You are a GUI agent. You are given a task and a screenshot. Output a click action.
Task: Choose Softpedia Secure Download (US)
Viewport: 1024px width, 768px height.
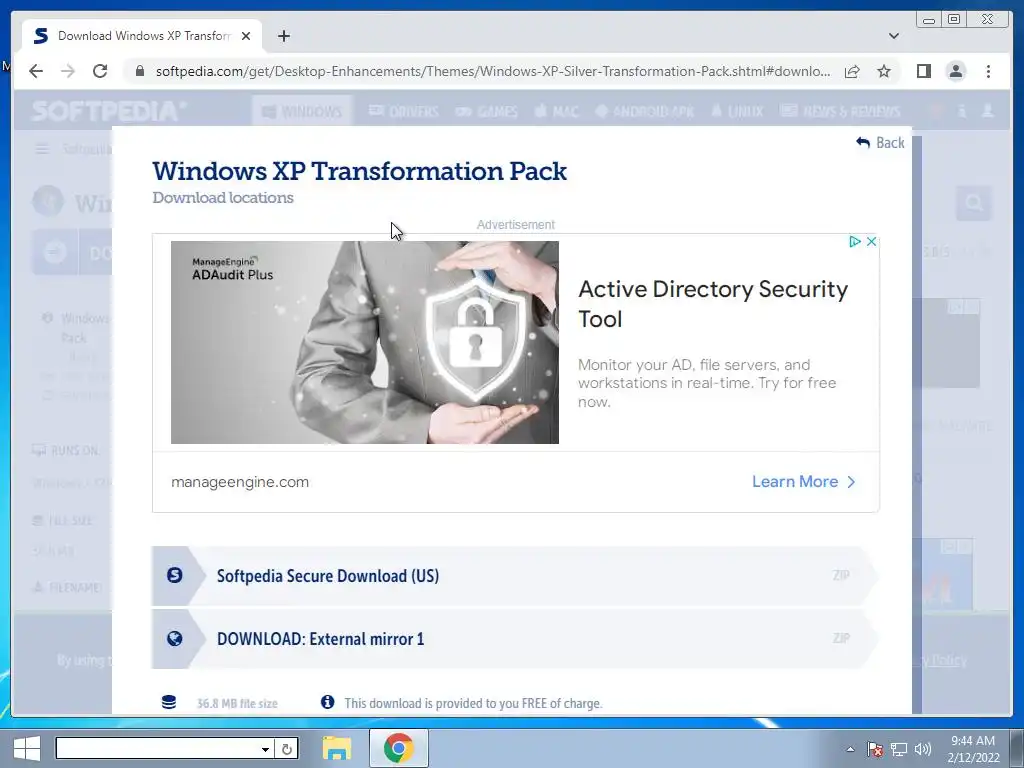point(513,575)
